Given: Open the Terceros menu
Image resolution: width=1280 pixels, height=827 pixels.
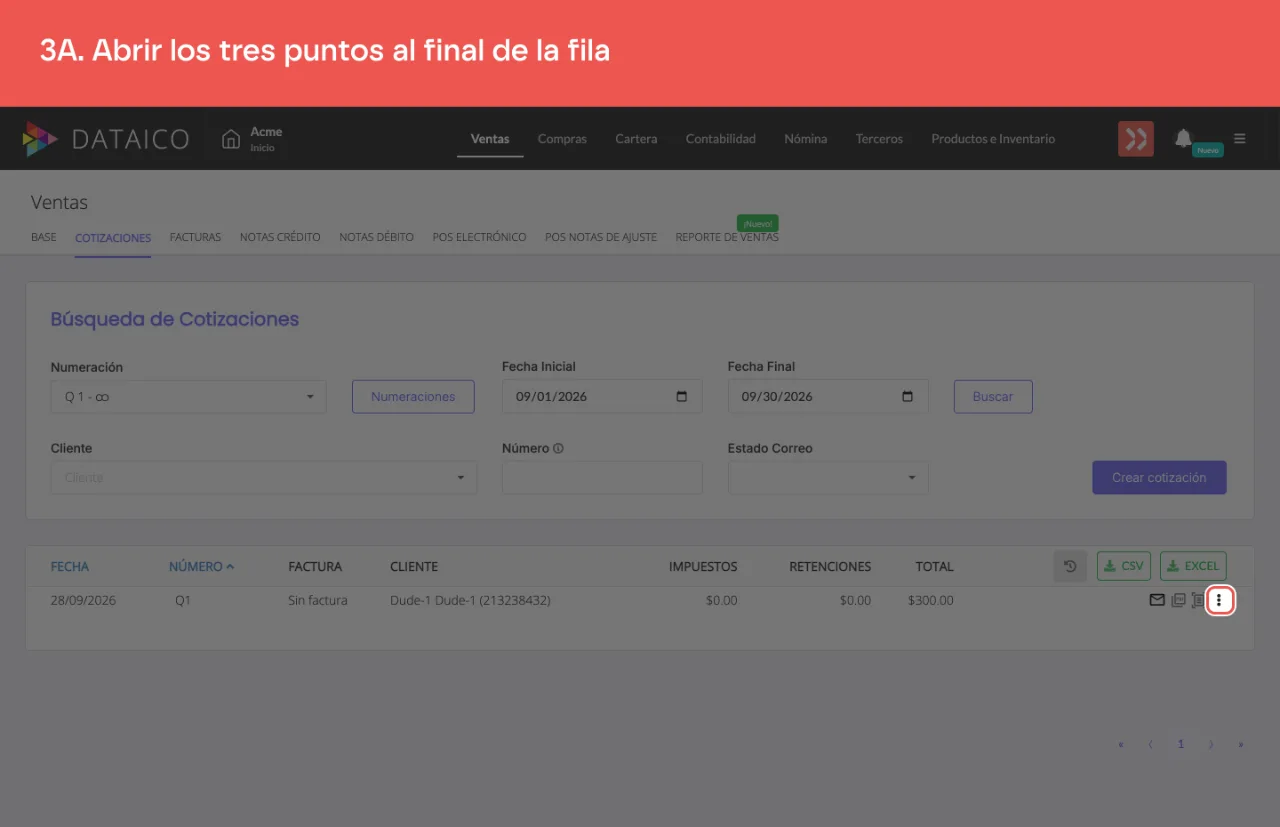Looking at the screenshot, I should click(x=879, y=139).
